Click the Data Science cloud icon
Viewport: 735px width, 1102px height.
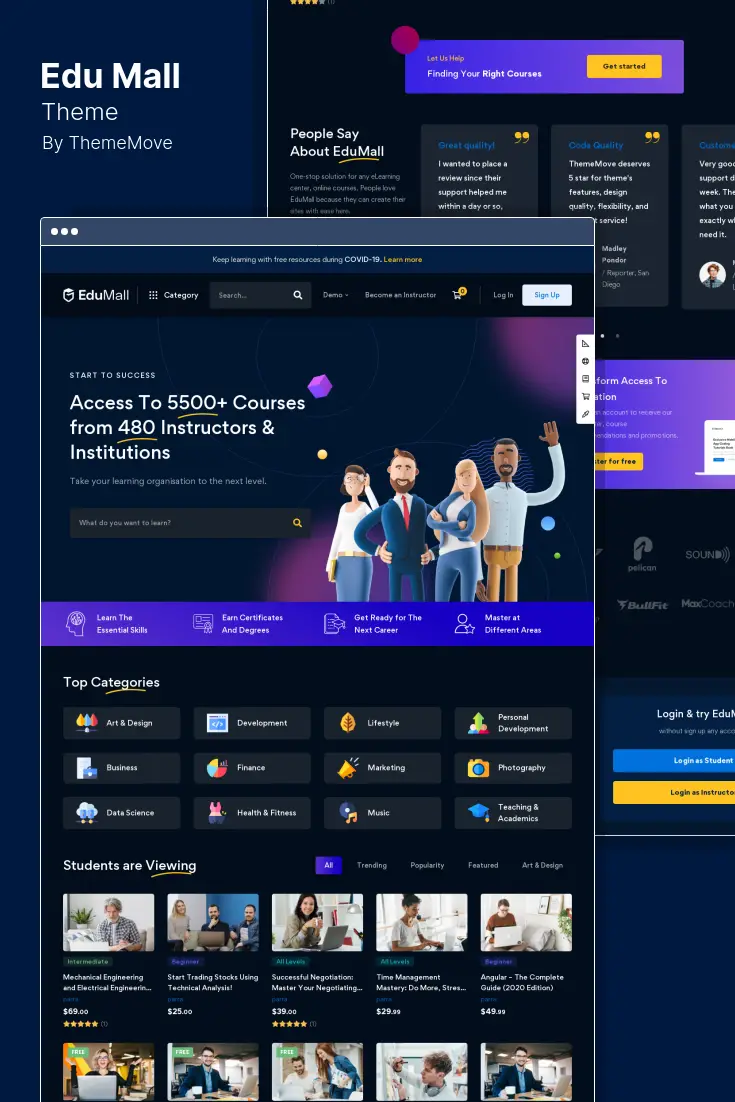tap(86, 812)
